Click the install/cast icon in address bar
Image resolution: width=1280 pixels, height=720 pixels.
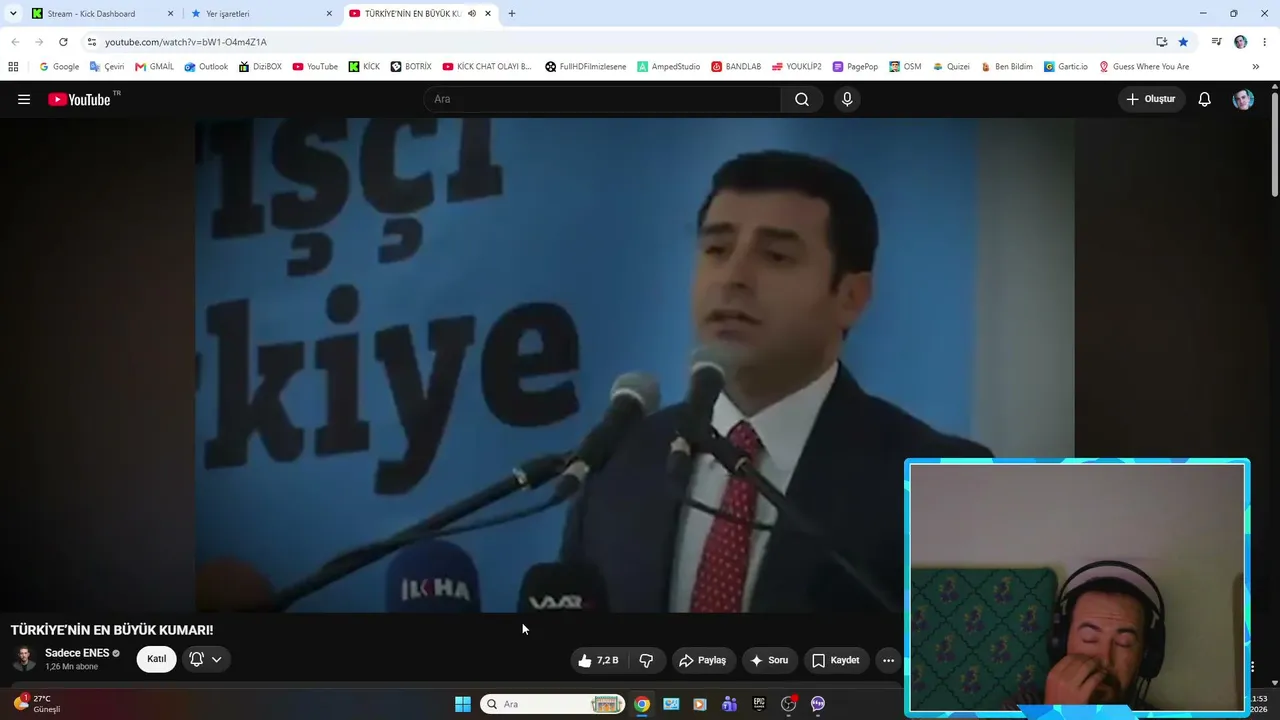pyautogui.click(x=1161, y=42)
